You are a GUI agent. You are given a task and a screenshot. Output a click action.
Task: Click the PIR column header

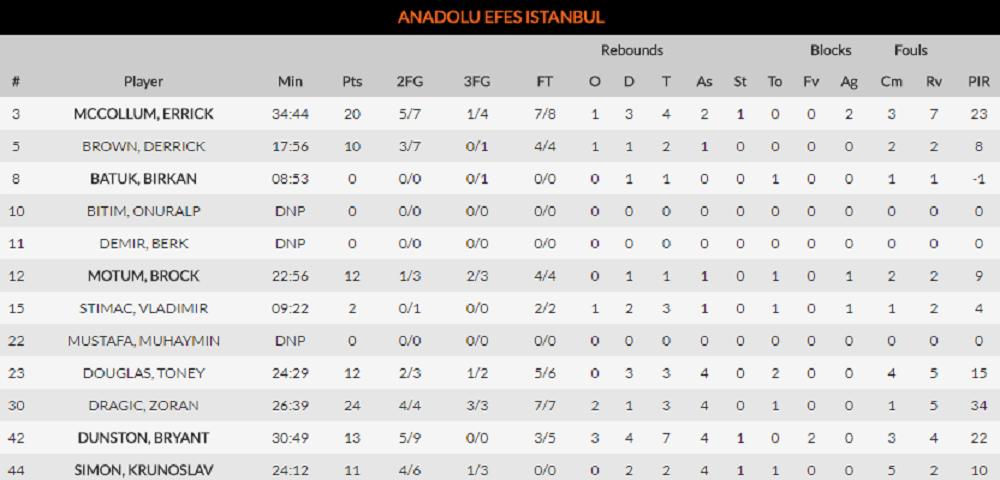pyautogui.click(x=978, y=82)
